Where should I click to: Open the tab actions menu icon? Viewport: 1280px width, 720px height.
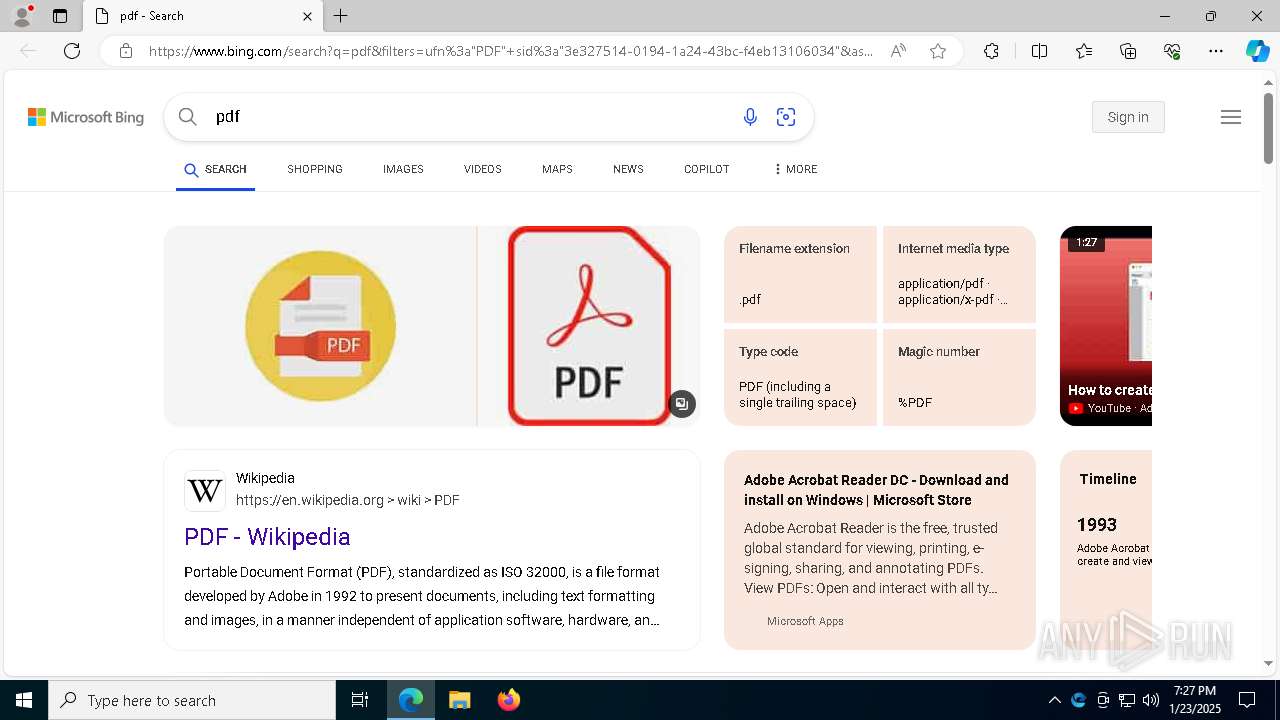60,16
